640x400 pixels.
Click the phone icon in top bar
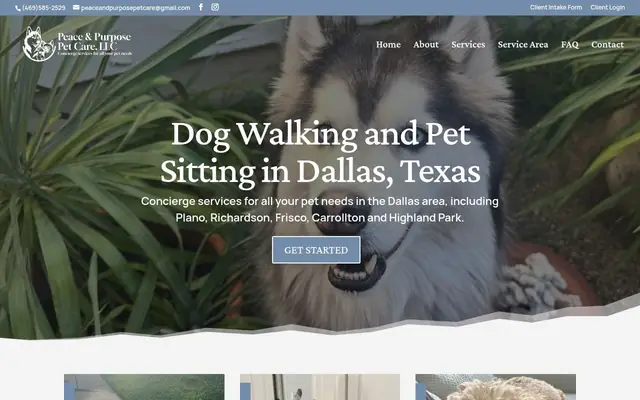[18, 8]
